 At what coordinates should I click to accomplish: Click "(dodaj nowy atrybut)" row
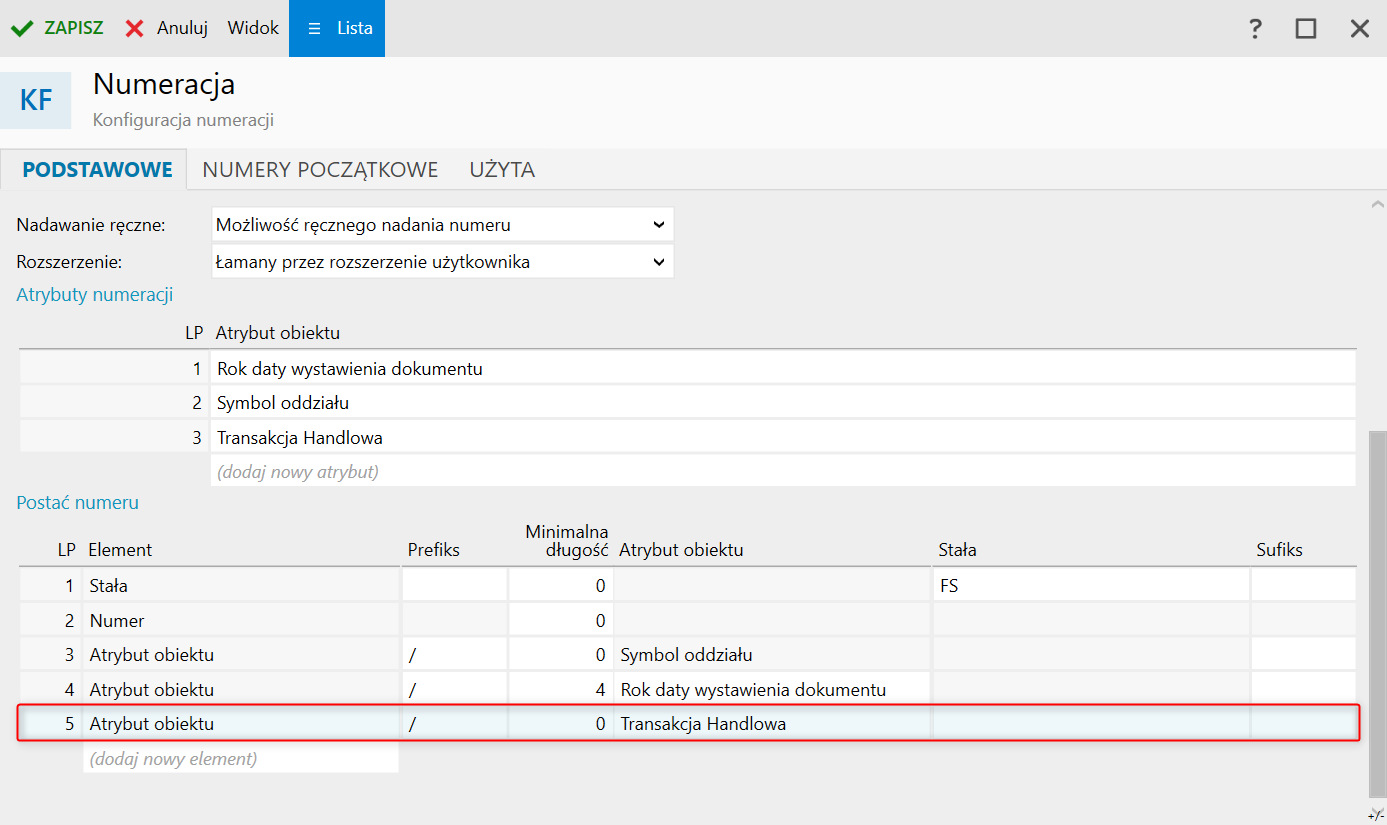[298, 470]
